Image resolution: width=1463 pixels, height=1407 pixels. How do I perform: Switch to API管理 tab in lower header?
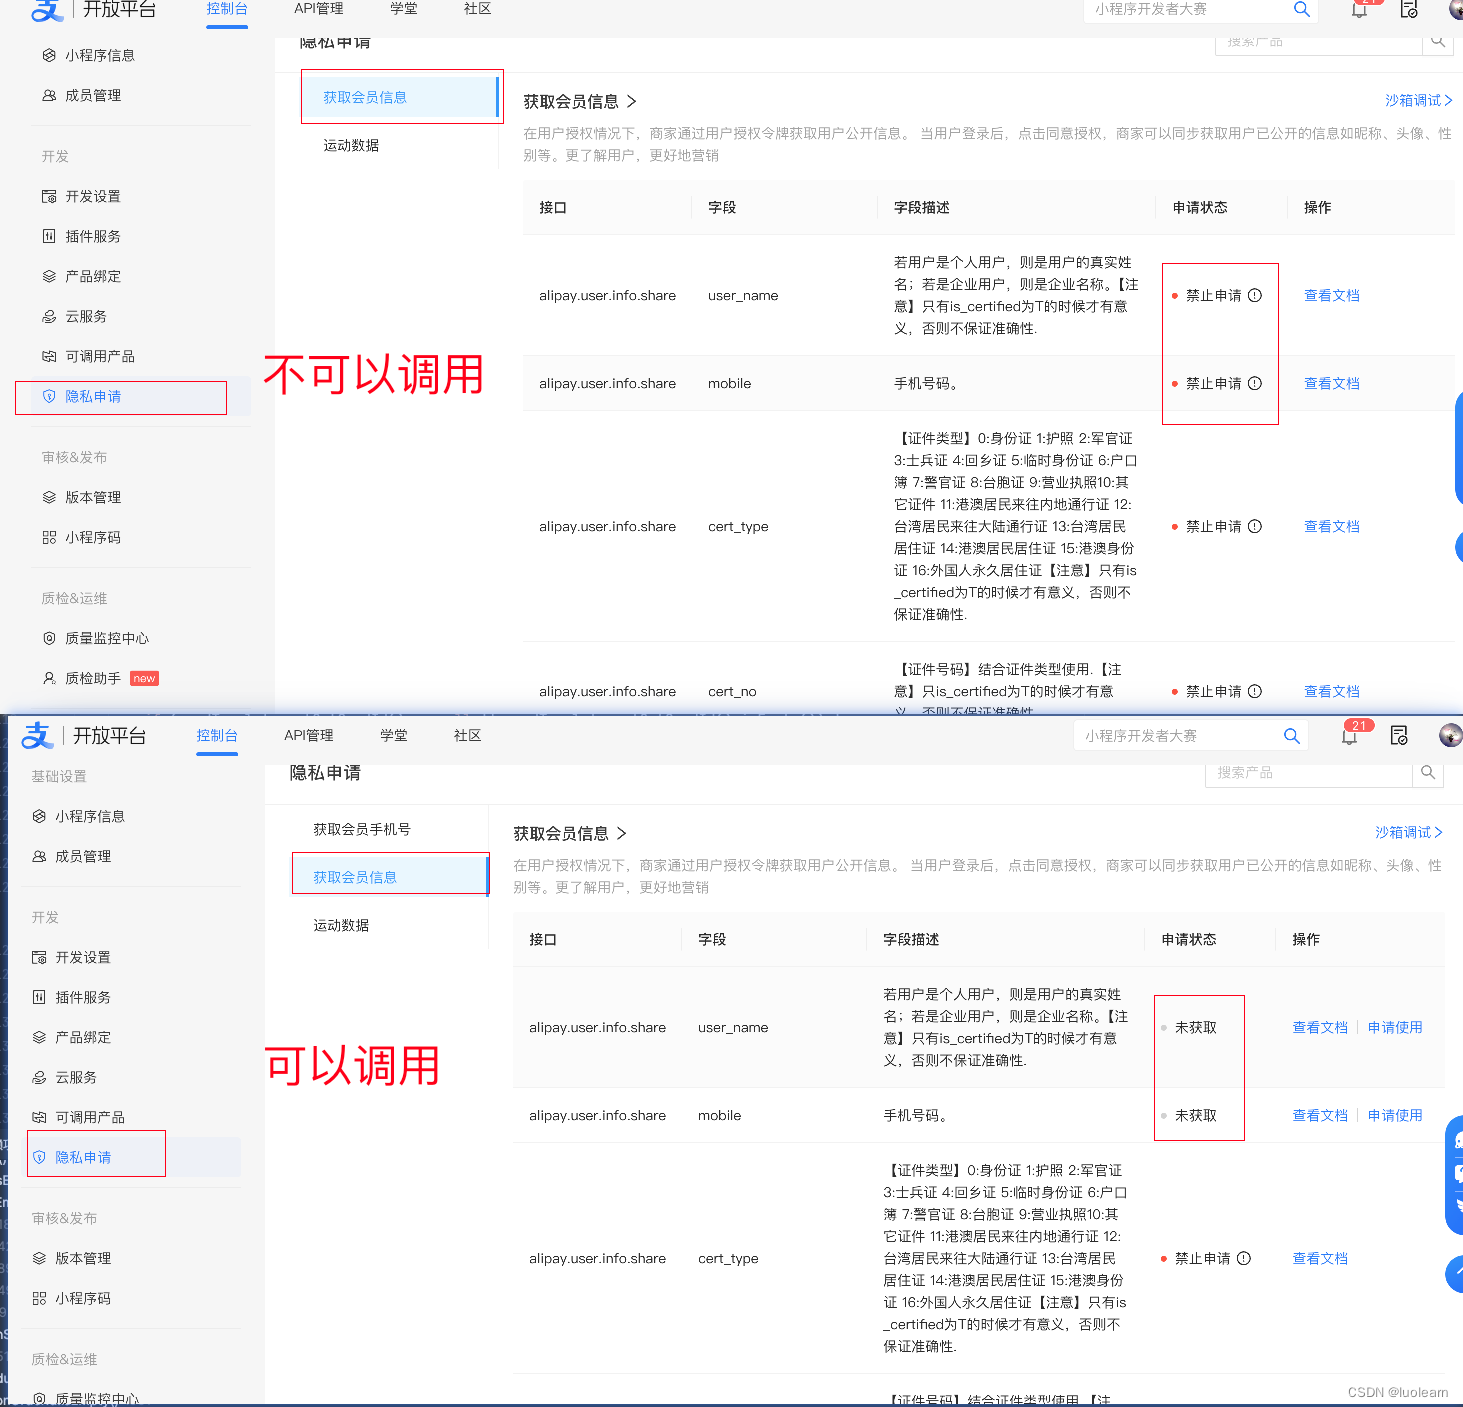(309, 735)
